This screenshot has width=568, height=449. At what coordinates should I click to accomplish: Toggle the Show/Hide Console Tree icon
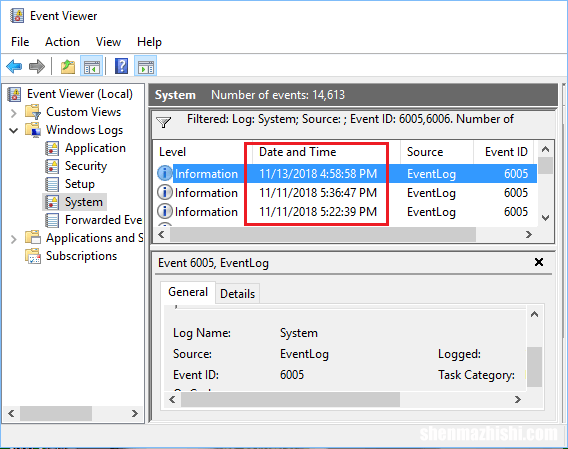pos(91,67)
